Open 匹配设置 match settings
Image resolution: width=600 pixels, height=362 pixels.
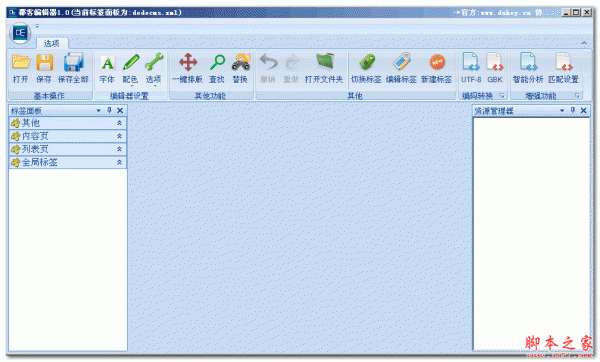563,68
